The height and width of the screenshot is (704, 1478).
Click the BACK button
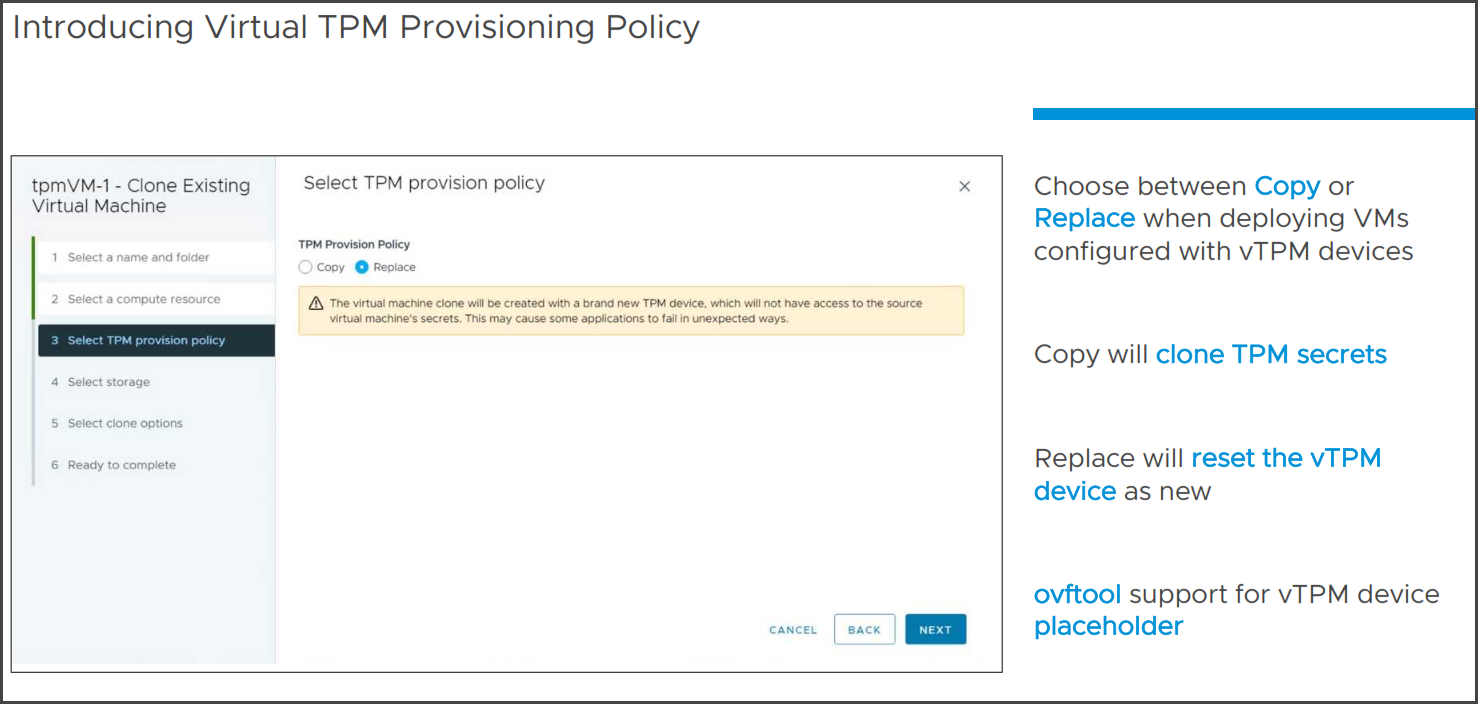click(x=864, y=629)
